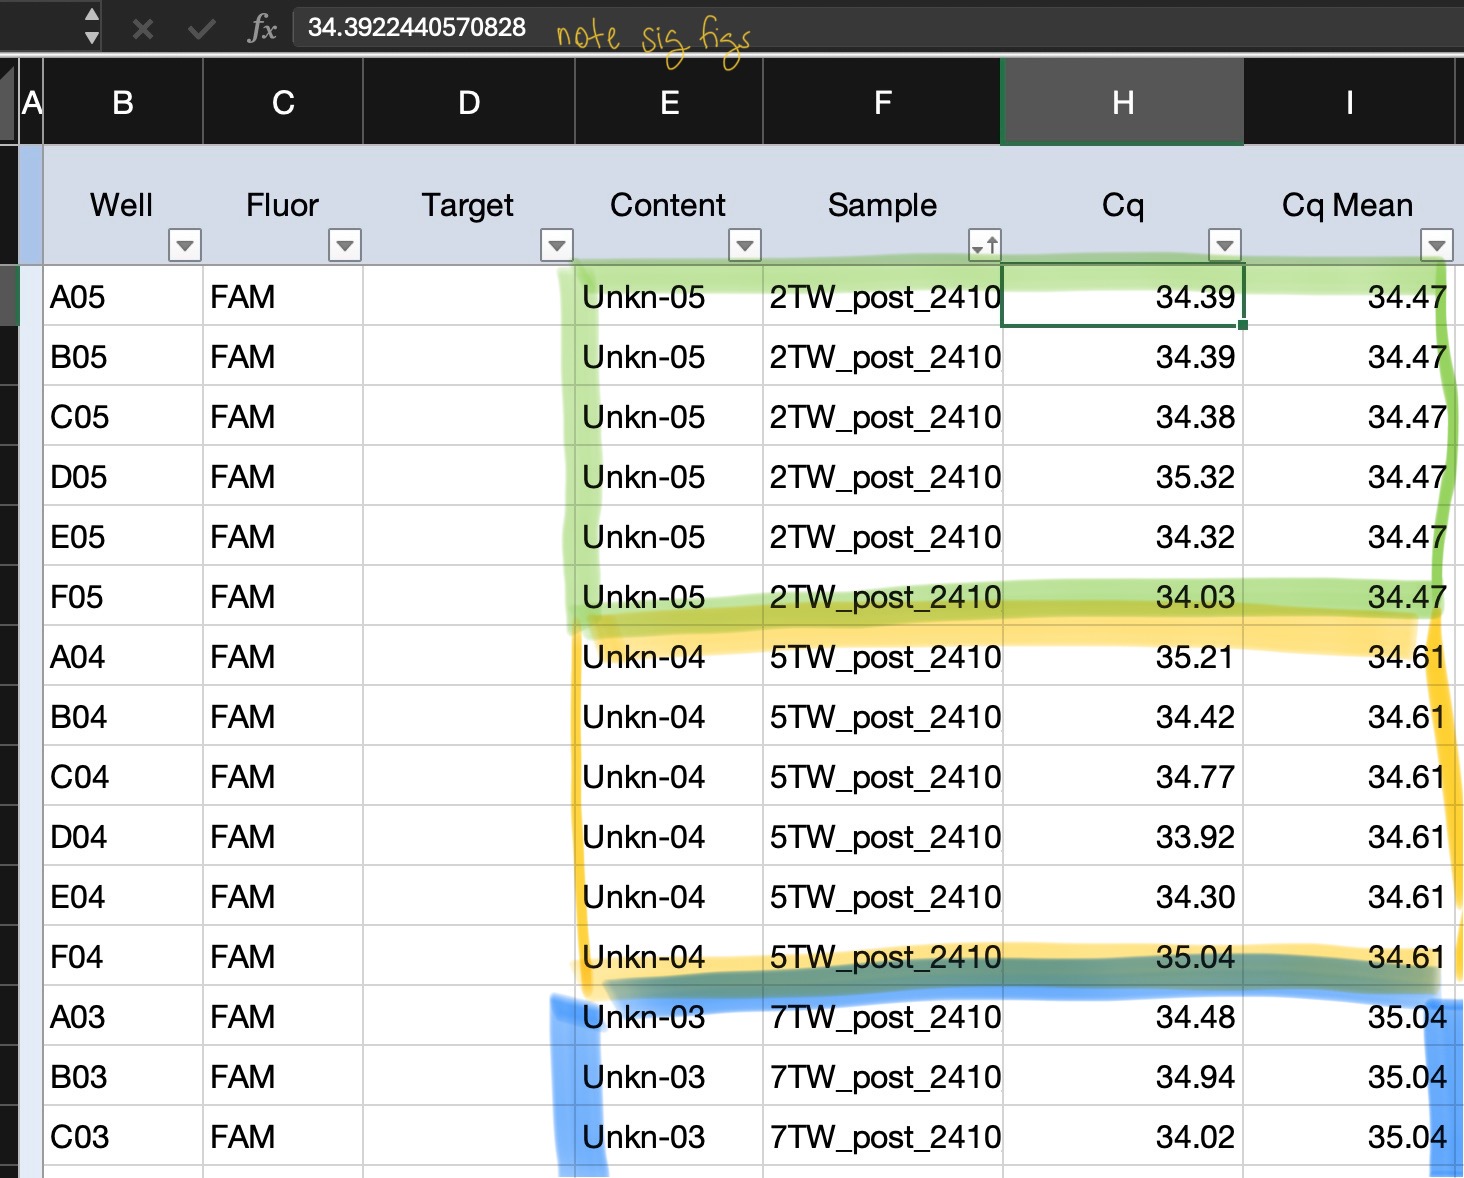This screenshot has width=1464, height=1178.
Task: Select Cq value 35.32
Action: click(1123, 476)
